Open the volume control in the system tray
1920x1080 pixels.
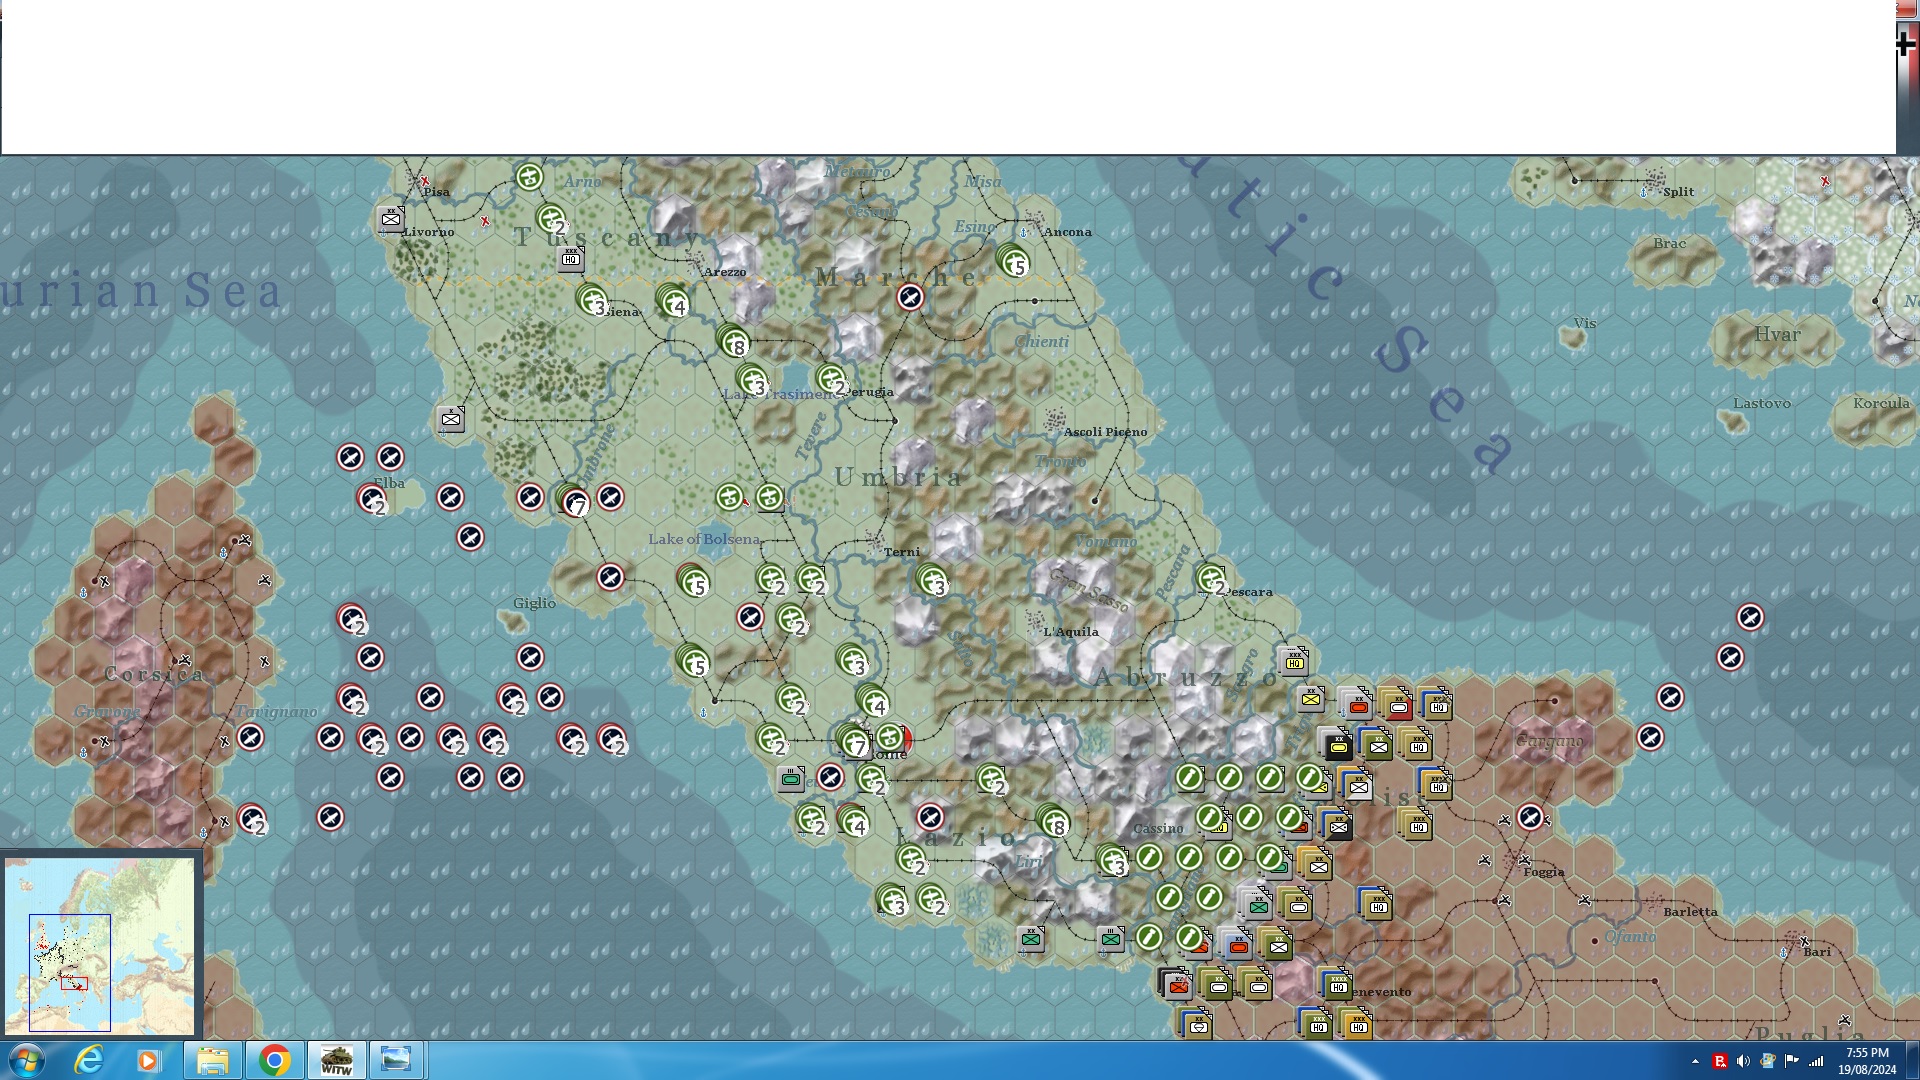point(1743,1061)
